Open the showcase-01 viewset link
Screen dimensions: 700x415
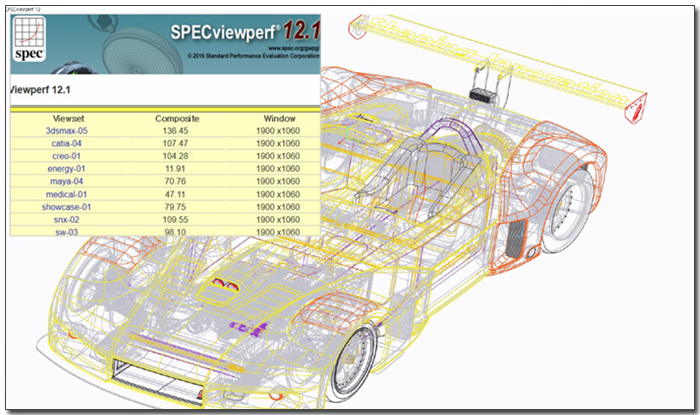[67, 207]
